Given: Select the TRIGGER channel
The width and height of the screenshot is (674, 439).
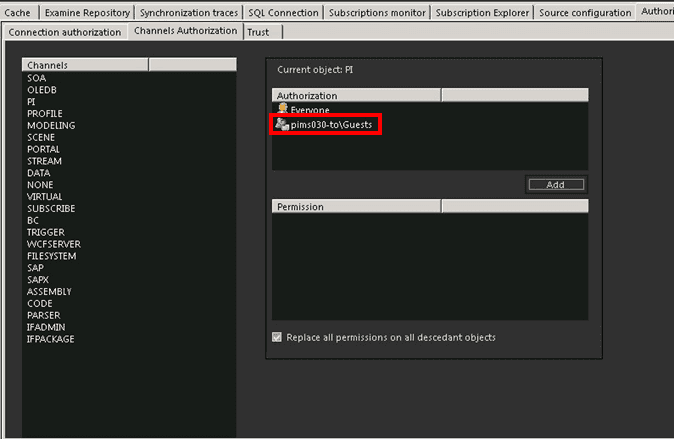Looking at the screenshot, I should (46, 232).
